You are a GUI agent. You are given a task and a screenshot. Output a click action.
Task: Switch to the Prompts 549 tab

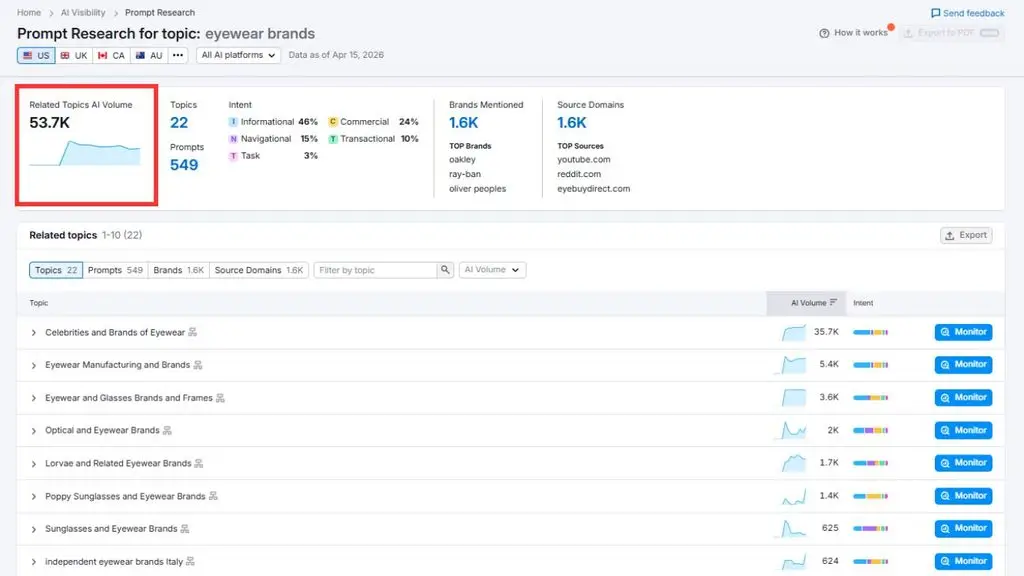115,270
